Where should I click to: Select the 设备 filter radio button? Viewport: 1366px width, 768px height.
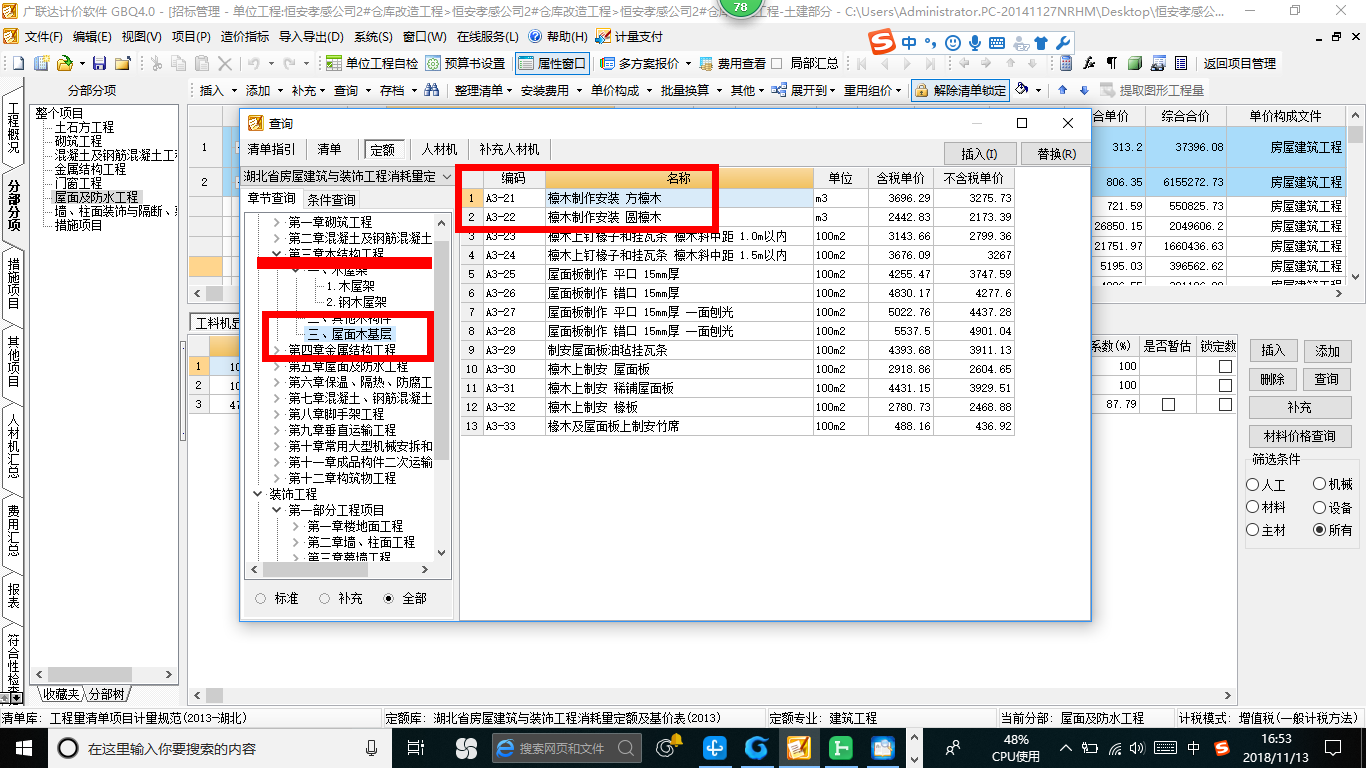1320,507
